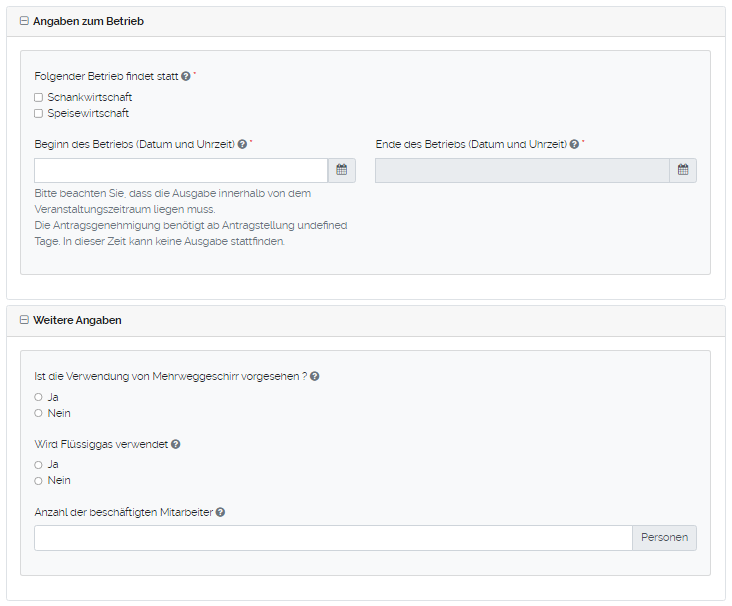Show help for Mehrweggeschirr question
The height and width of the screenshot is (606, 732).
pos(315,376)
